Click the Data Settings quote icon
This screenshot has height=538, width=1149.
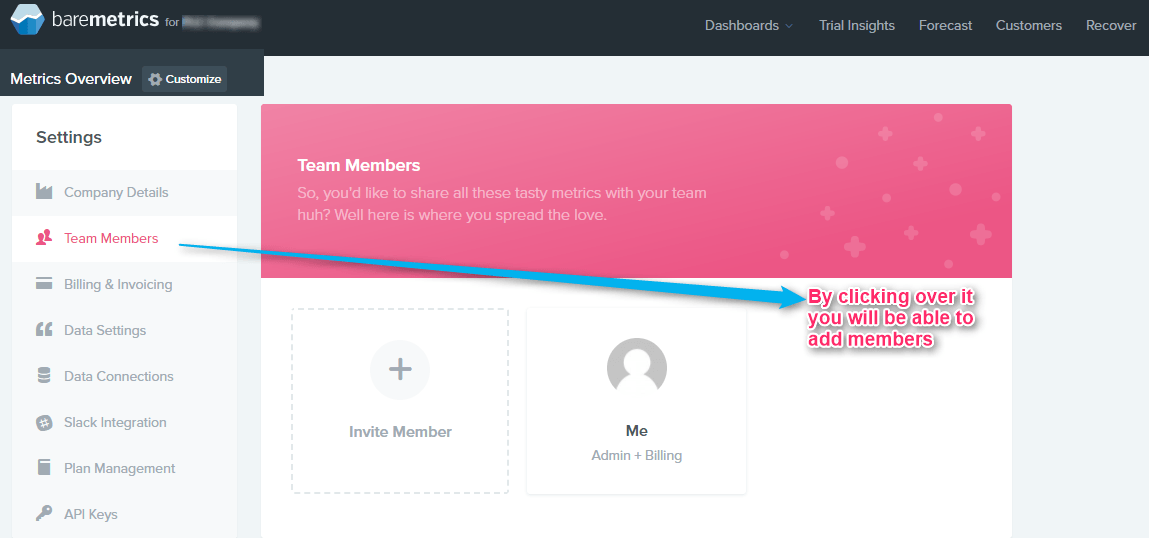point(44,330)
